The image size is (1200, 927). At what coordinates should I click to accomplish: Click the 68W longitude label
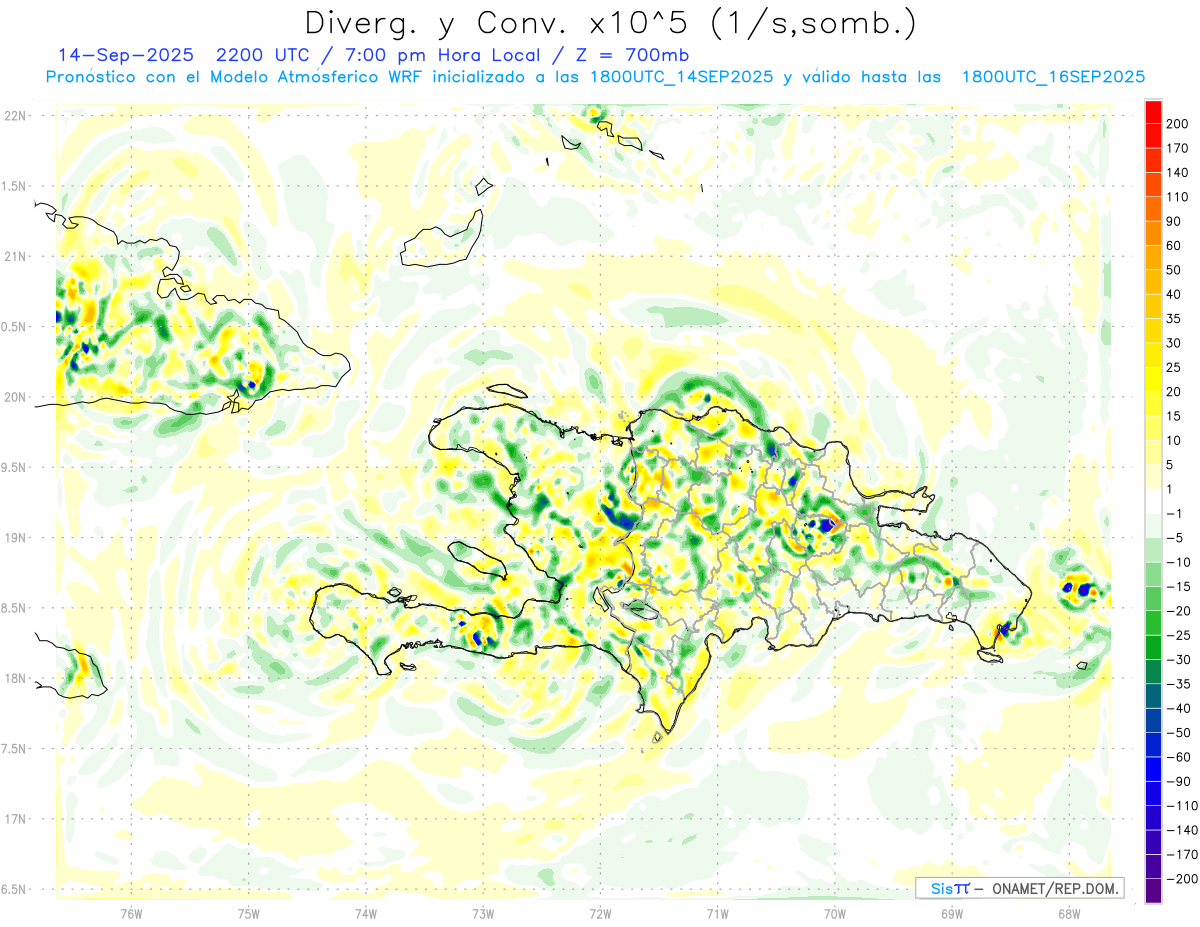pos(1069,913)
